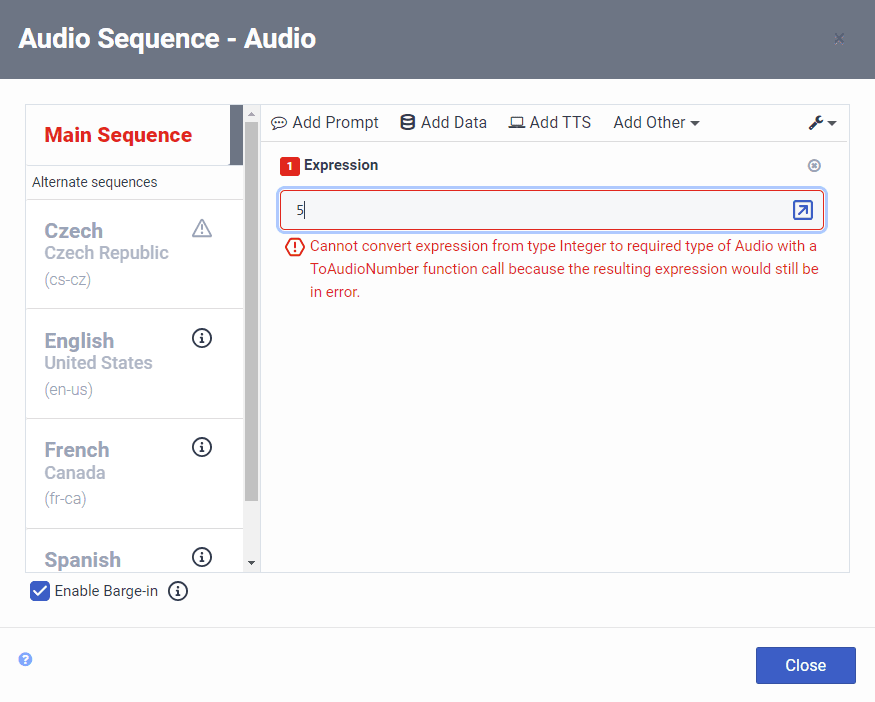Open the expression editor popout icon
Screen dimensions: 875x702
(x=802, y=210)
